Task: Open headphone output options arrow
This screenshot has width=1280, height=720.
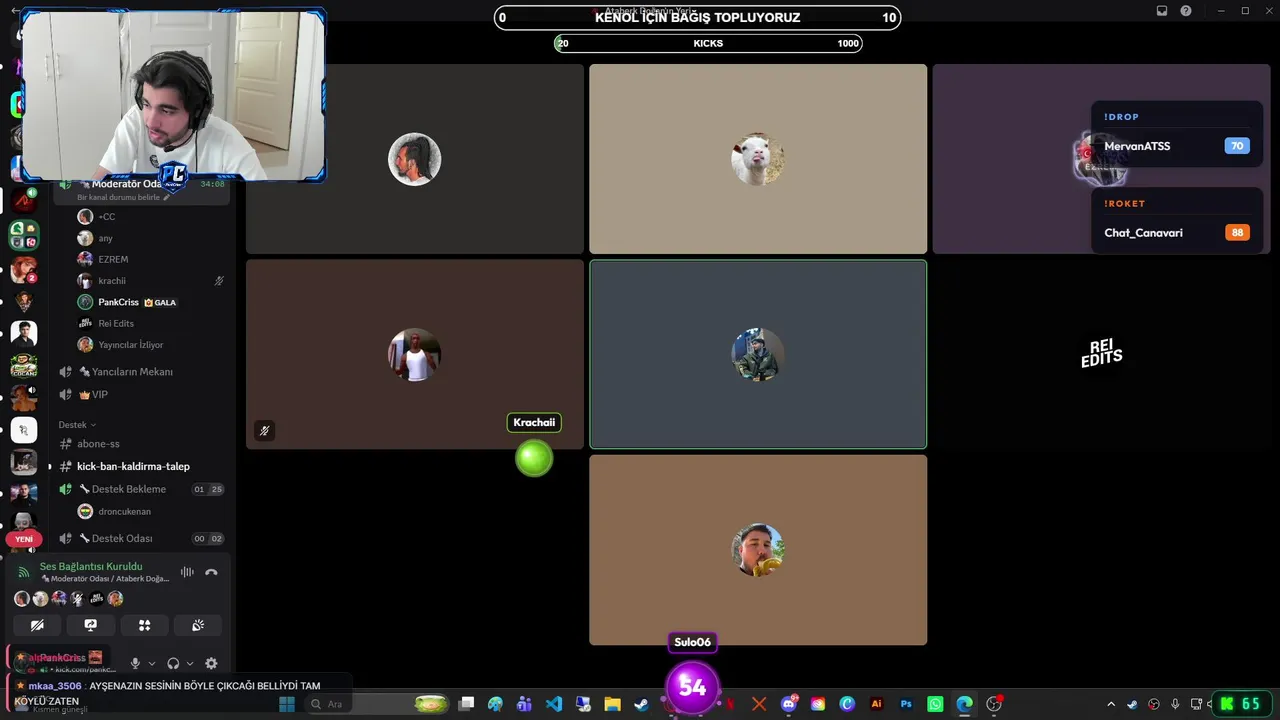Action: point(190,663)
